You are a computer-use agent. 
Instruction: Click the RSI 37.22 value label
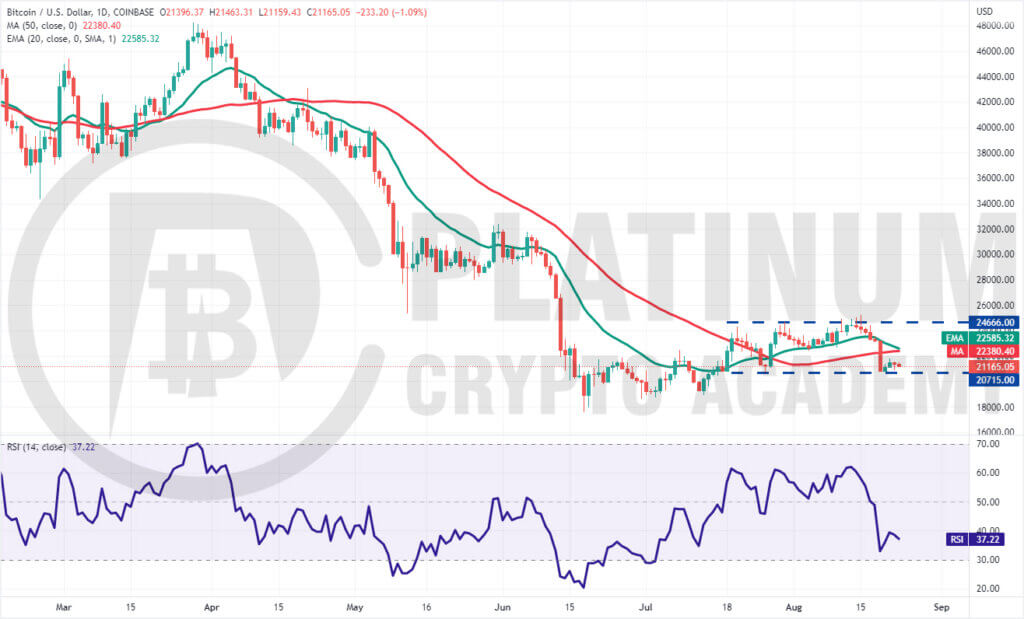(974, 539)
